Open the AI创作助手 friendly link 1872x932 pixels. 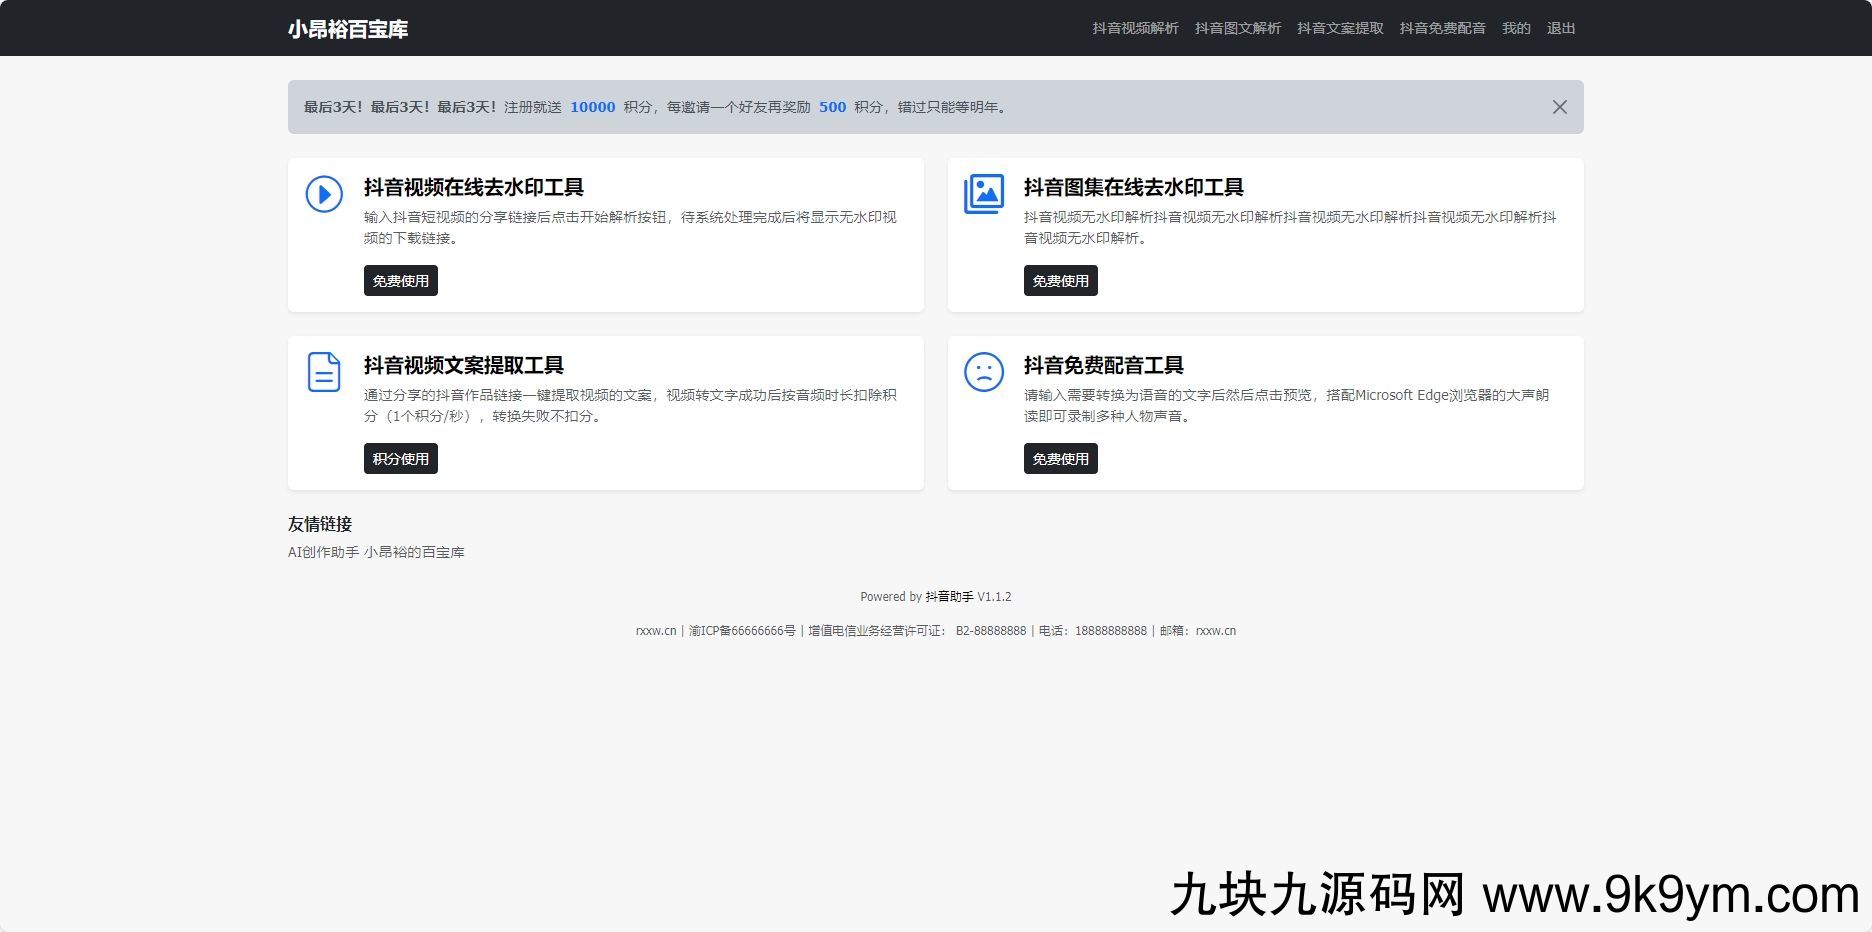click(x=323, y=552)
